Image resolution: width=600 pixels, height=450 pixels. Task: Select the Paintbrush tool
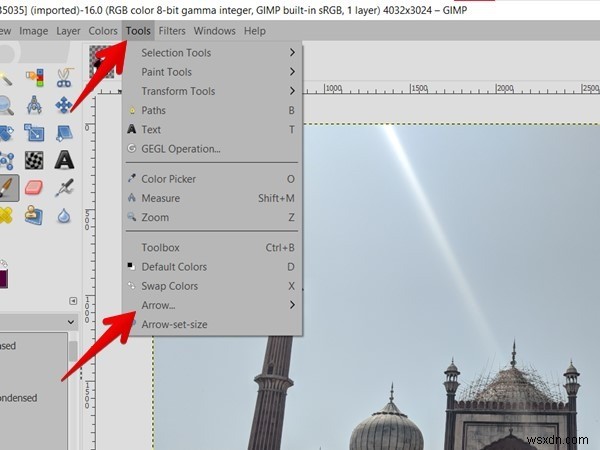tap(8, 188)
